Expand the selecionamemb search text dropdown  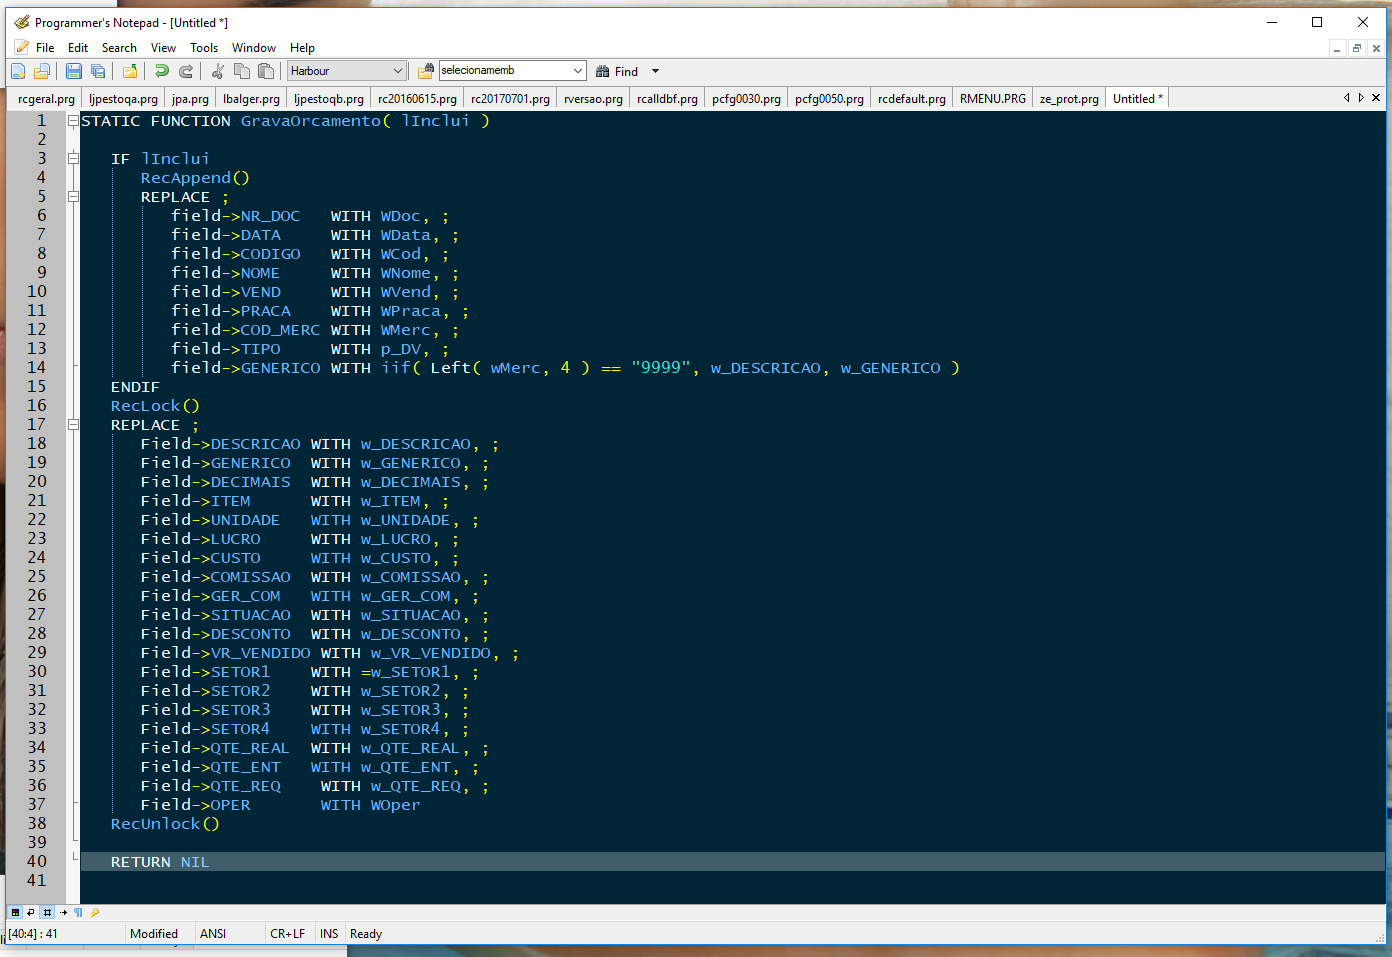(578, 71)
